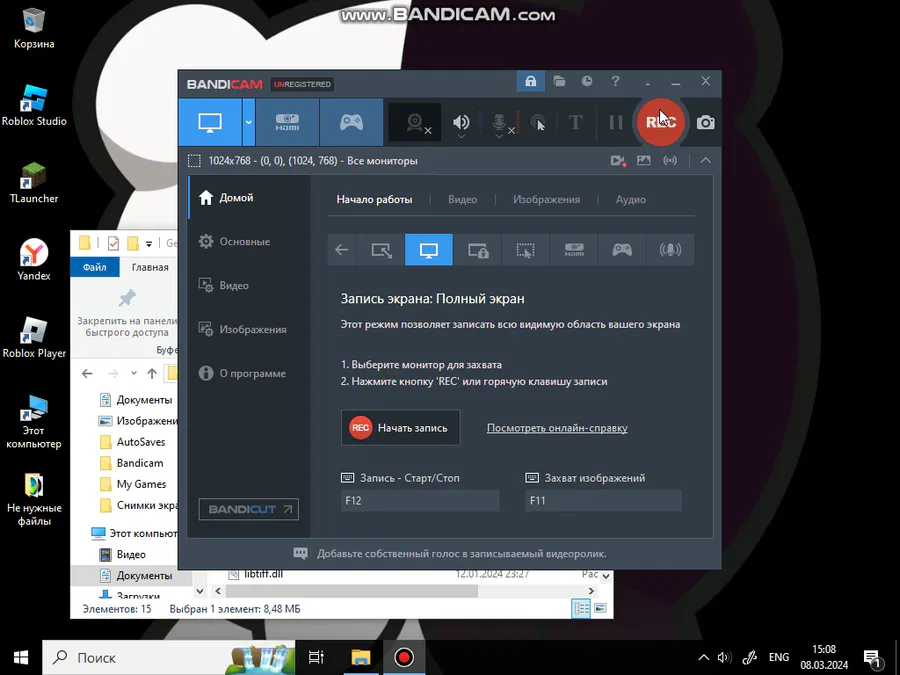Select HDMI device recording mode
Image resolution: width=900 pixels, height=675 pixels.
coord(287,122)
